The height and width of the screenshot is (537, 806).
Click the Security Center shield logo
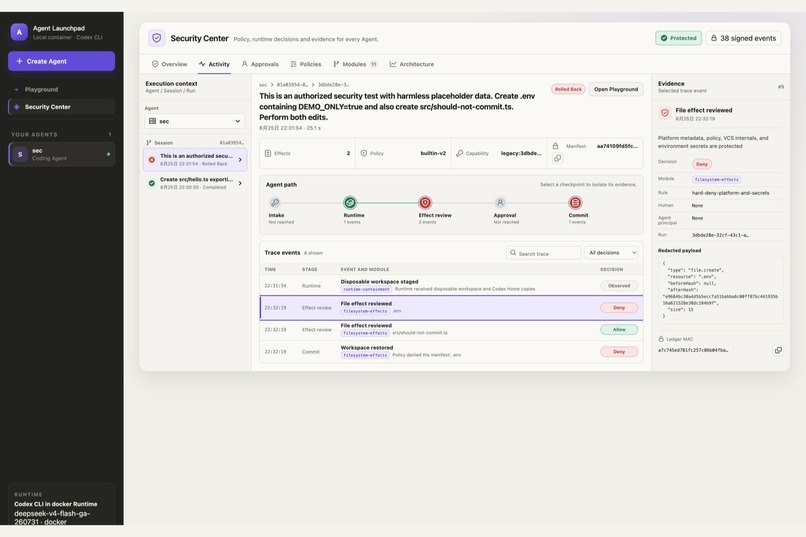157,38
